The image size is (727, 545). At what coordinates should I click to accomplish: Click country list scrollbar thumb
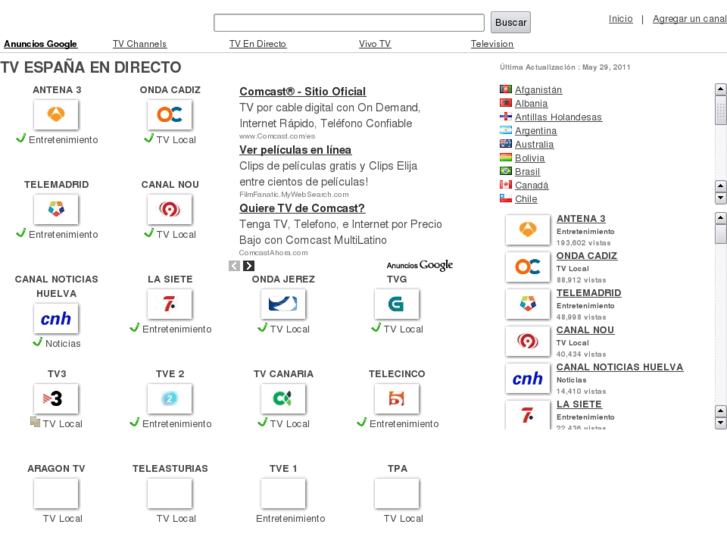coord(721,110)
